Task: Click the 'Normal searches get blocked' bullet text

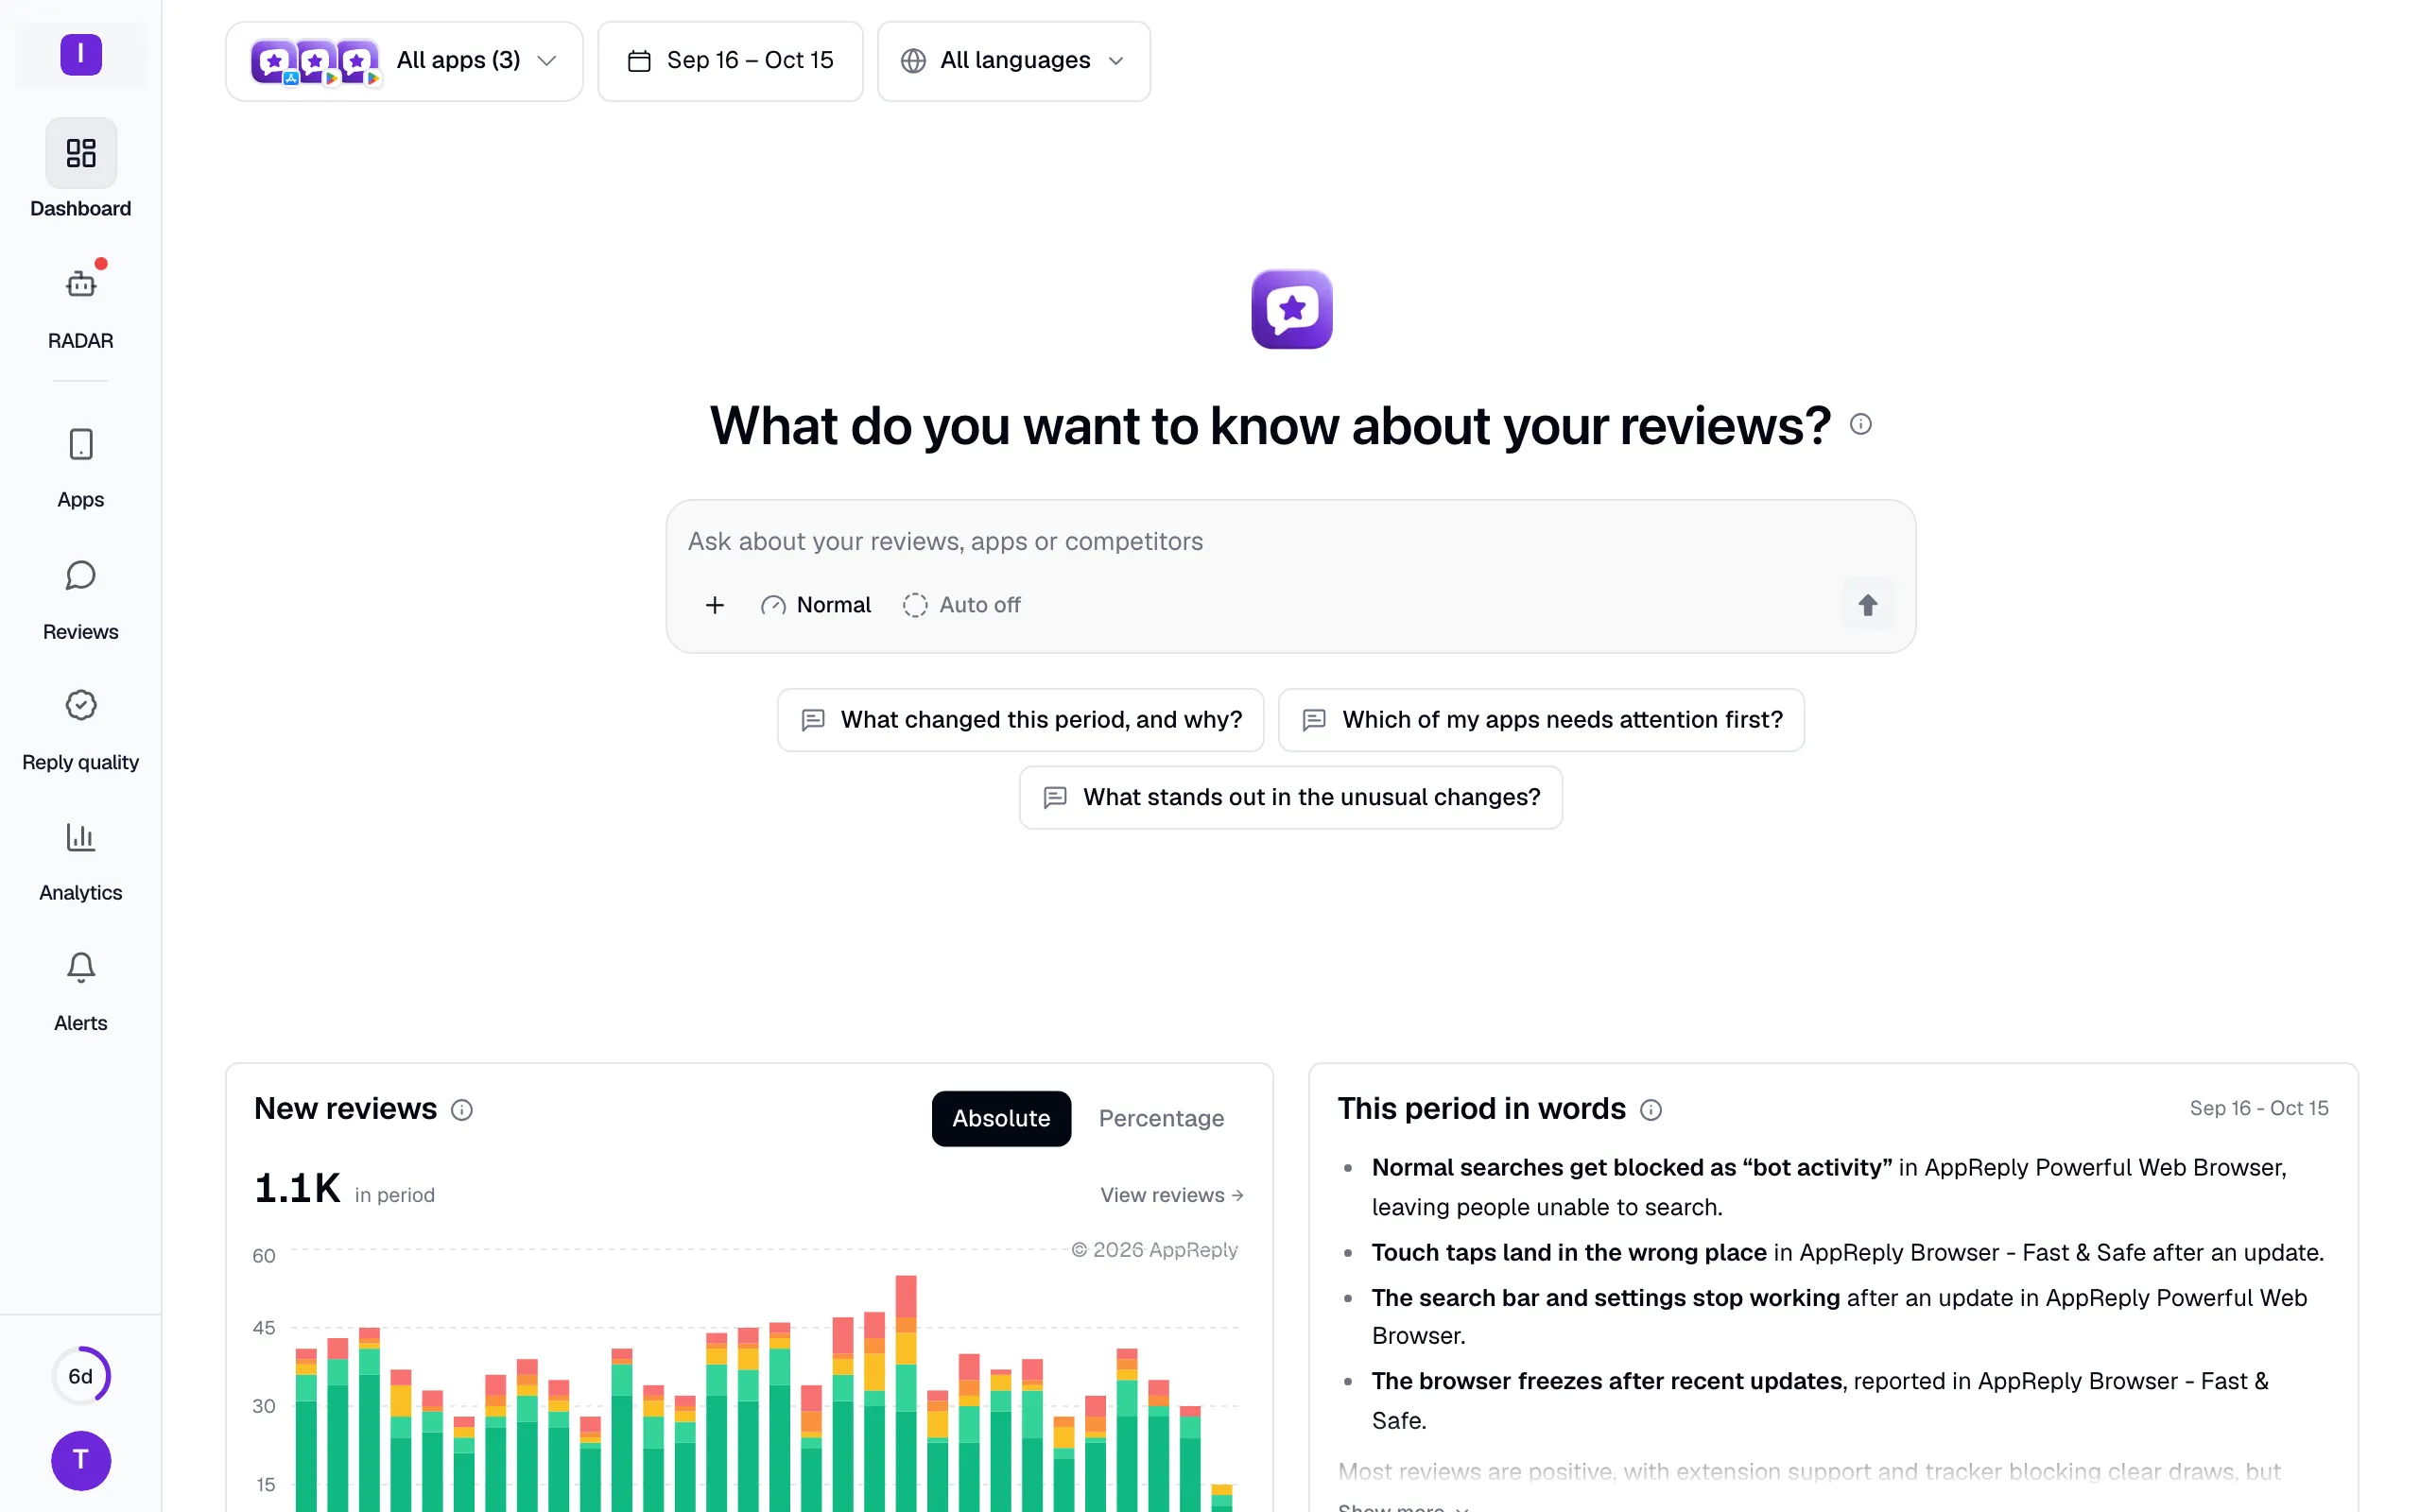Action: click(x=1631, y=1167)
